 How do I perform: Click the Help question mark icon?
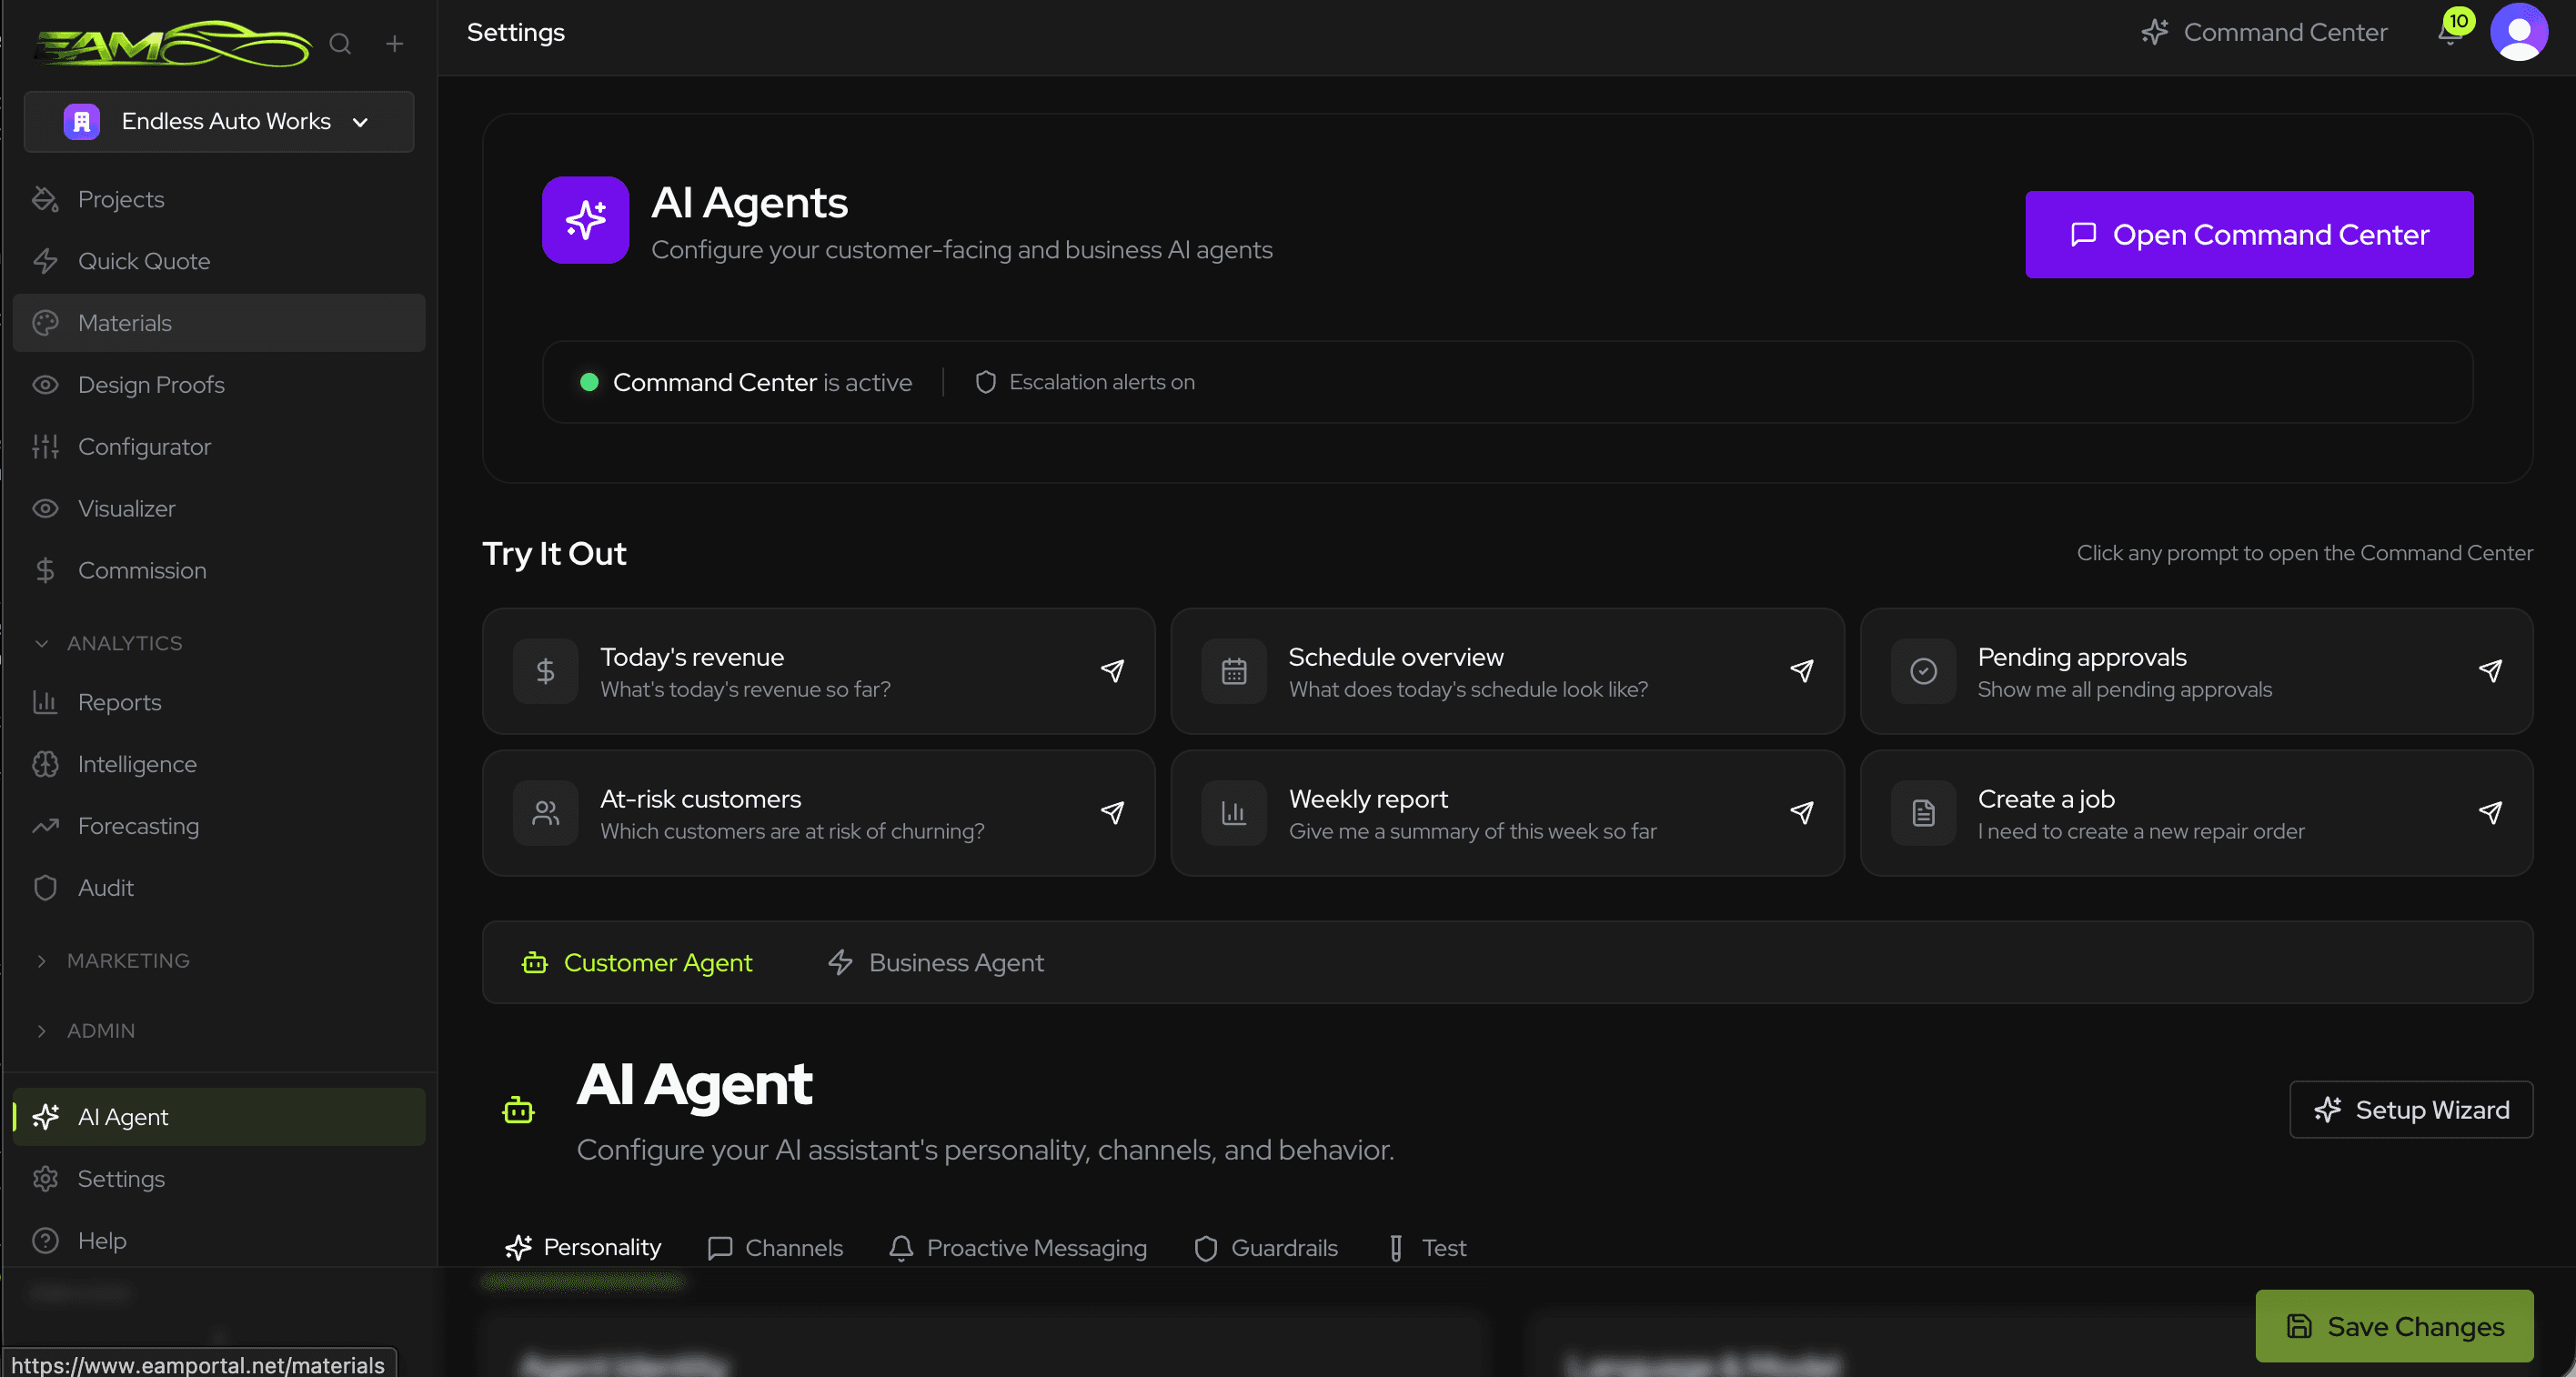click(x=45, y=1241)
